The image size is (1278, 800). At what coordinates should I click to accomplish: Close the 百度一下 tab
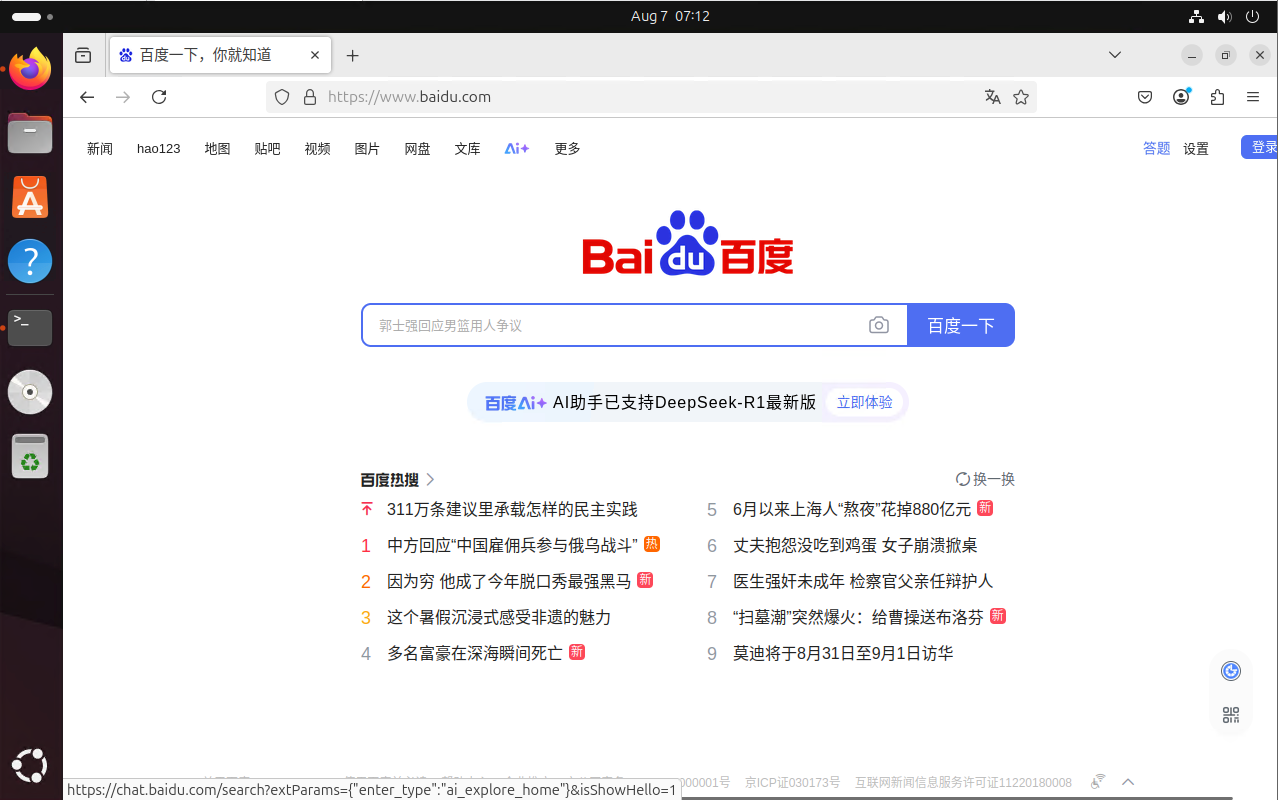315,56
